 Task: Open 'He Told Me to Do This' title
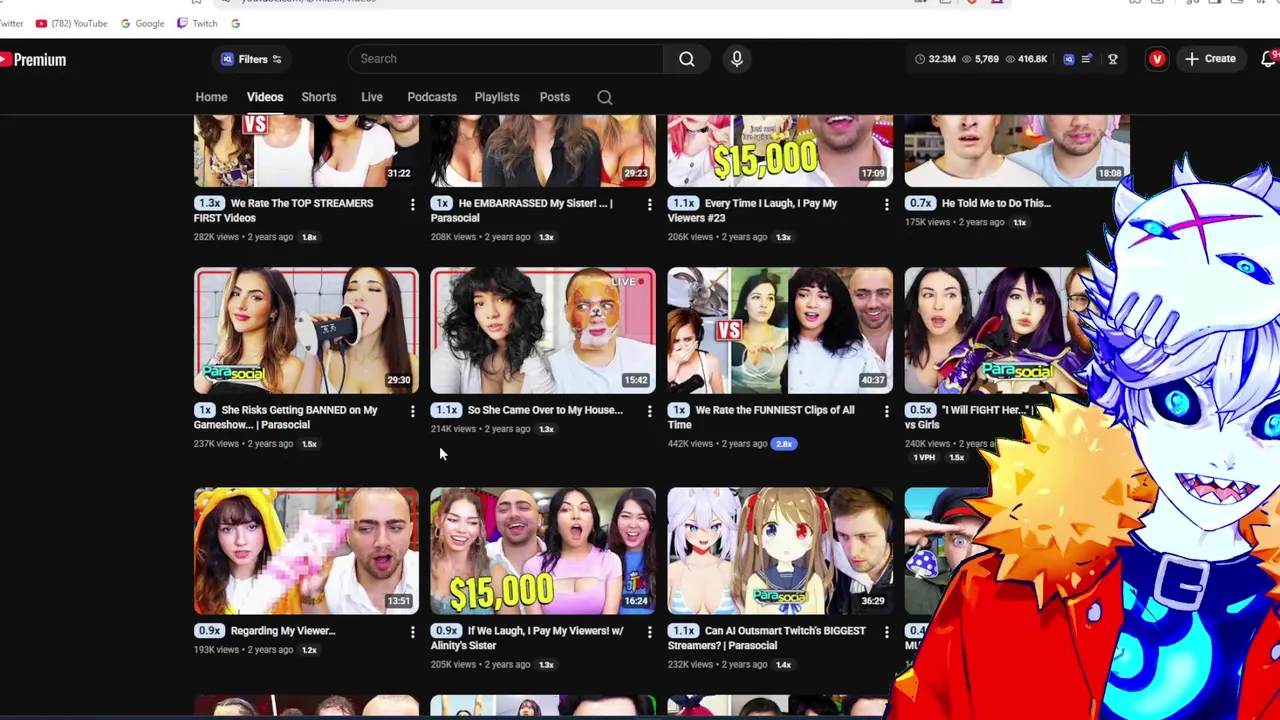click(996, 203)
